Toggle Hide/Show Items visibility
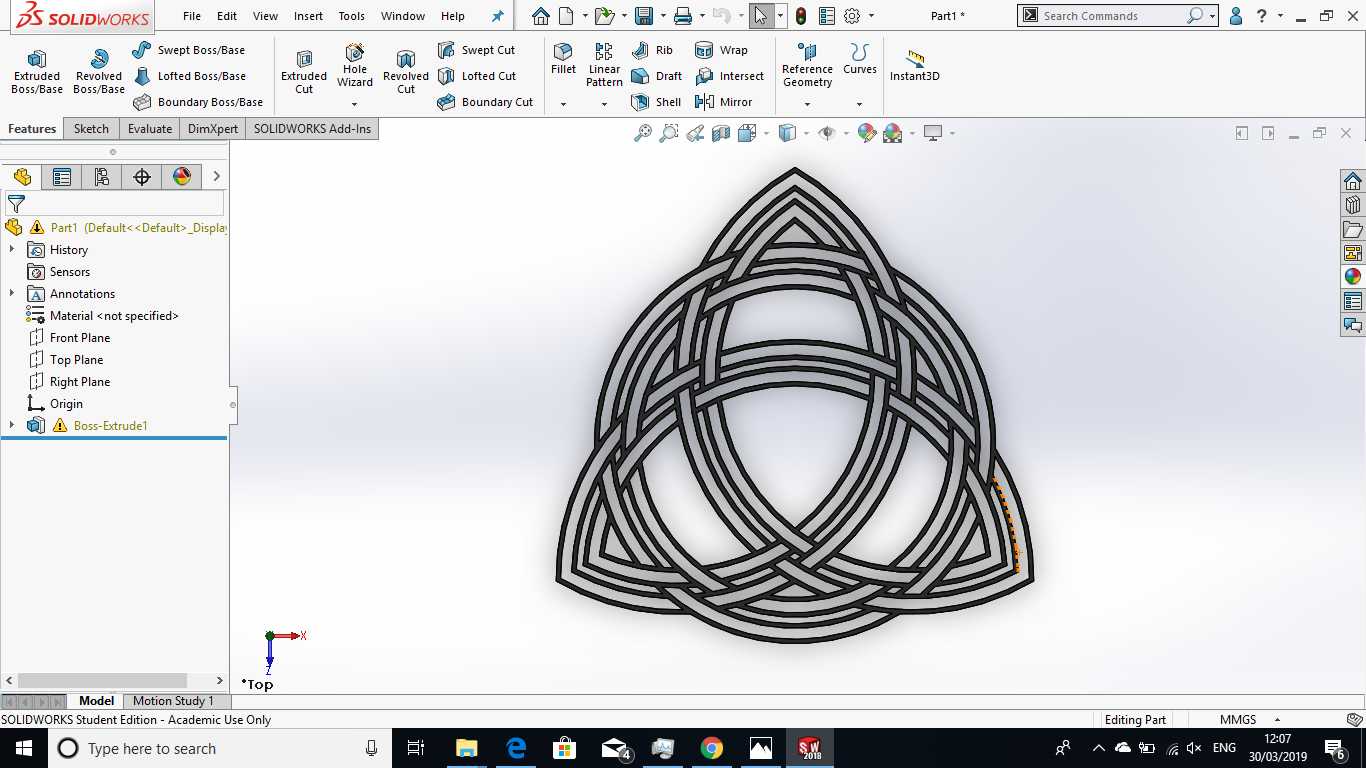1366x768 pixels. click(826, 133)
